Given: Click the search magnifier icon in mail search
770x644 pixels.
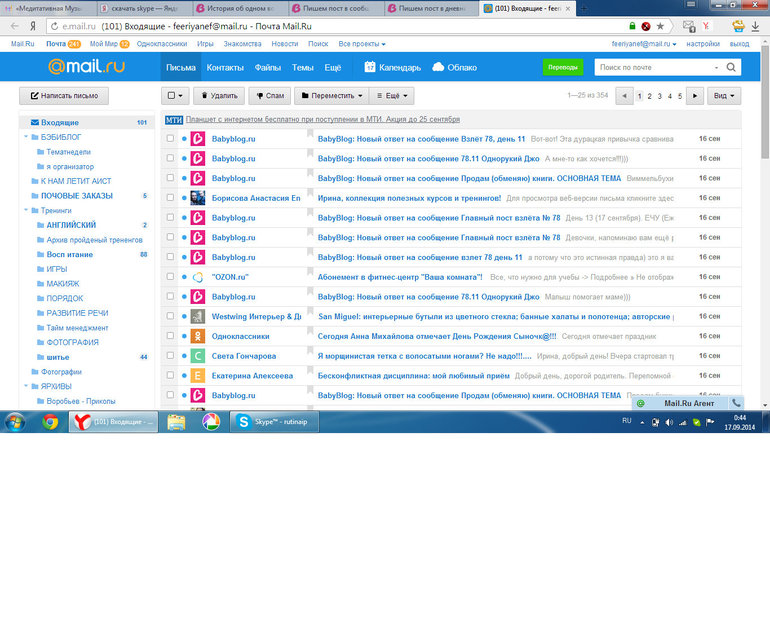Looking at the screenshot, I should coord(731,67).
